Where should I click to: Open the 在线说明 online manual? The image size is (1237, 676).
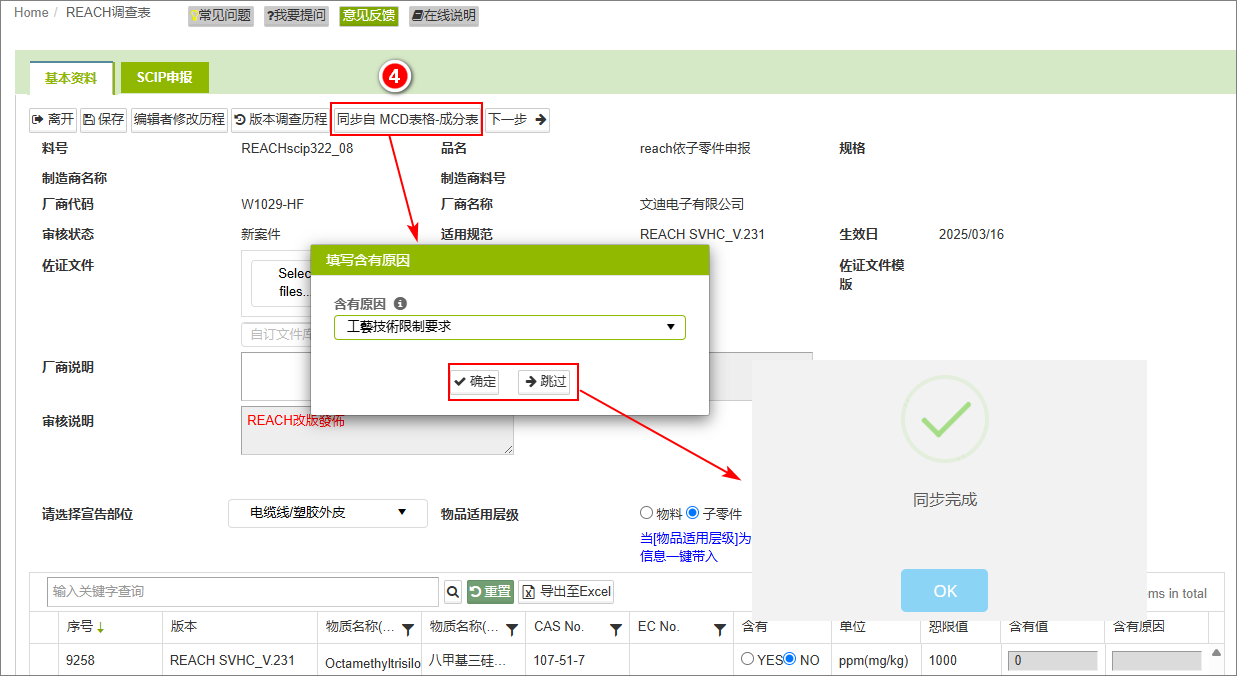[x=443, y=16]
